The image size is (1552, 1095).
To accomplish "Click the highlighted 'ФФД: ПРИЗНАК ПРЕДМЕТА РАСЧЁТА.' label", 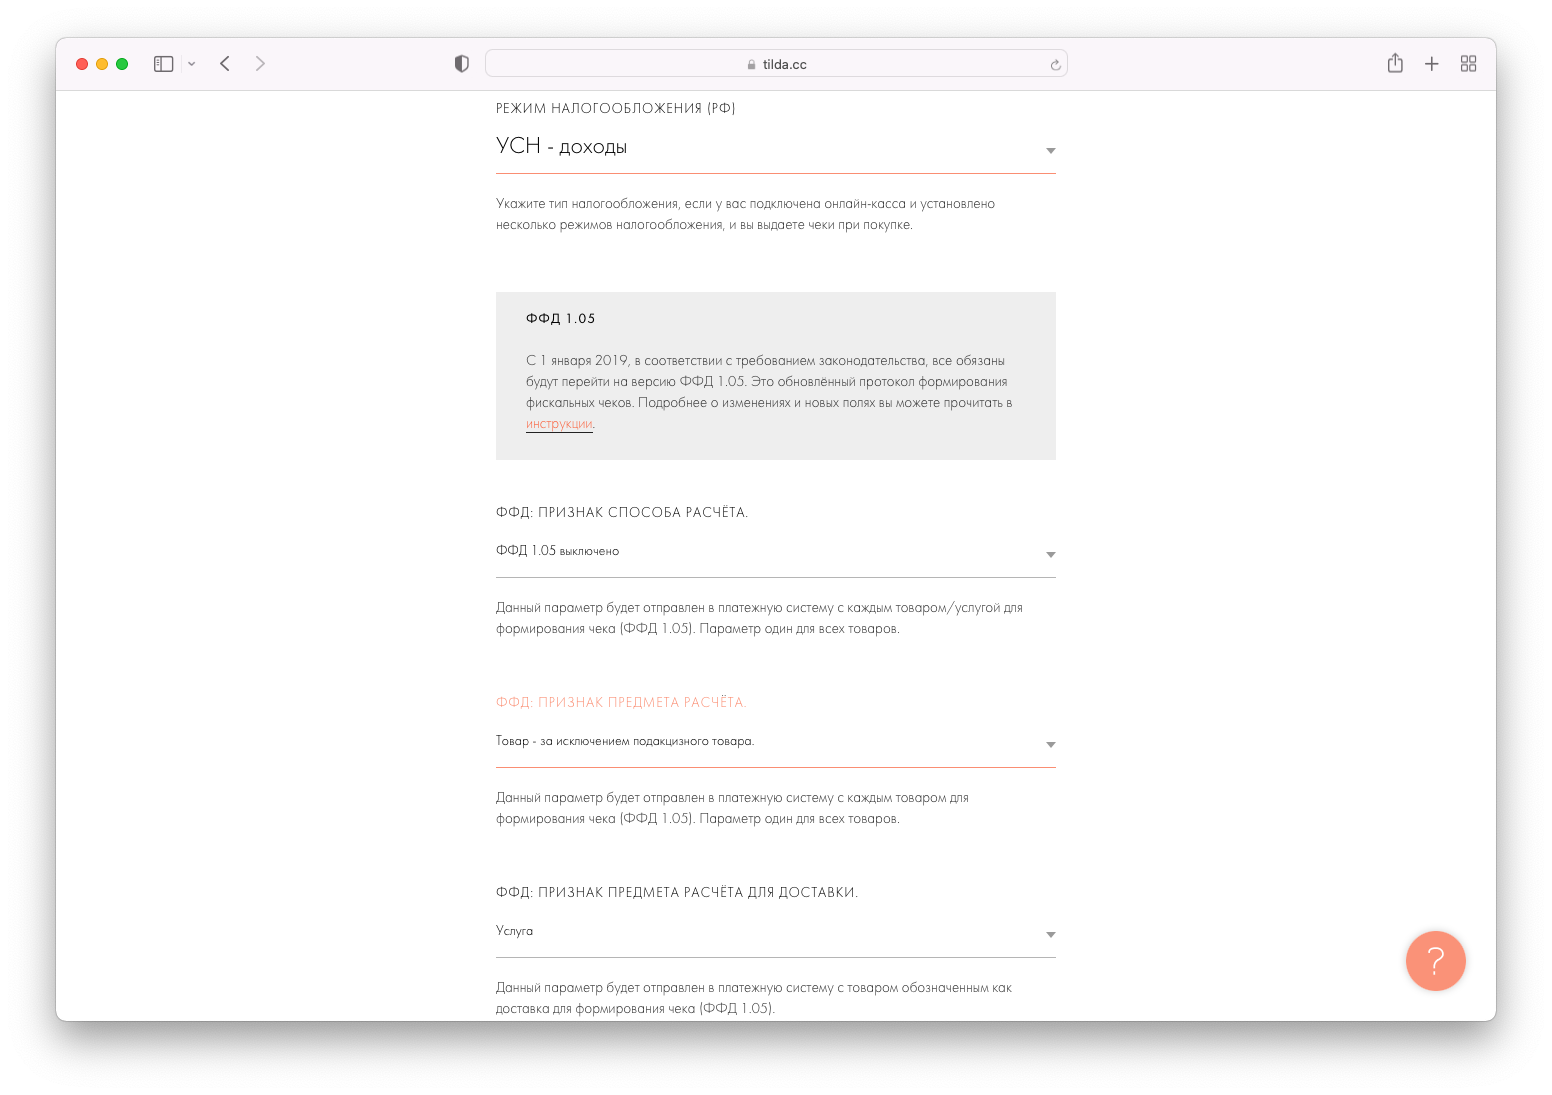I will point(621,702).
